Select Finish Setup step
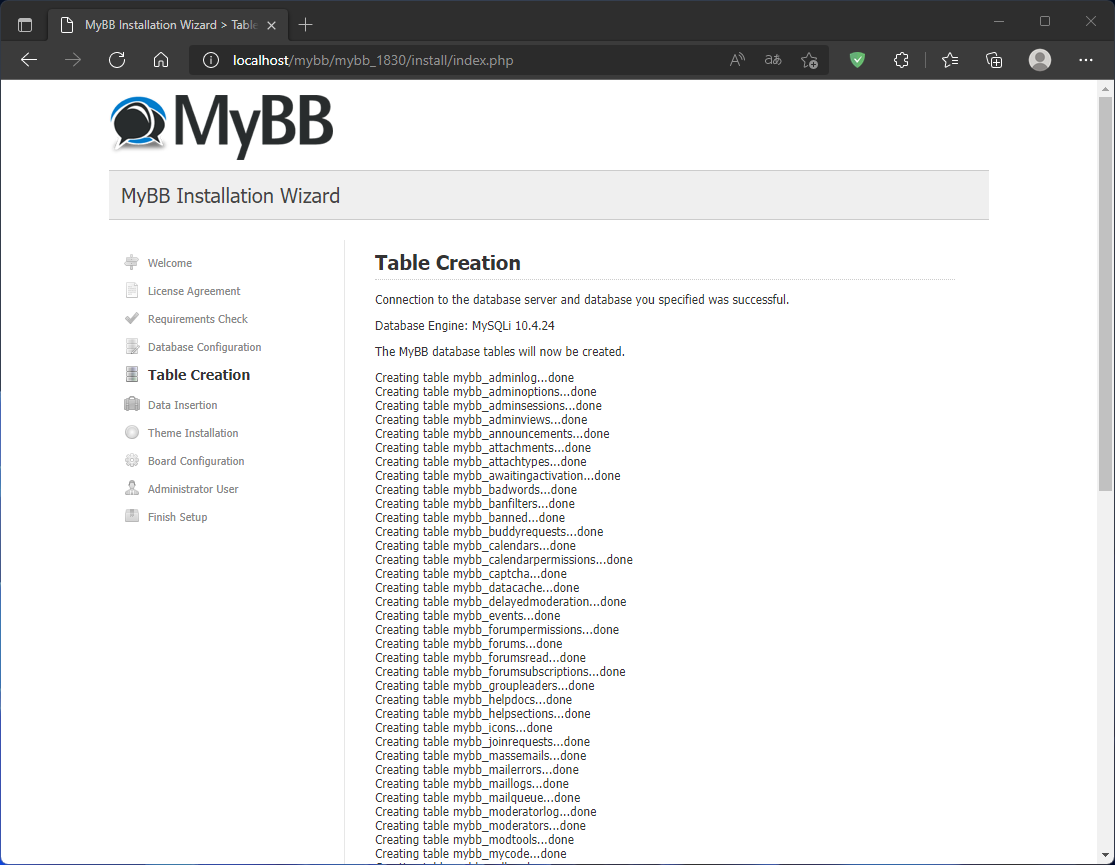The width and height of the screenshot is (1115, 865). click(x=178, y=517)
